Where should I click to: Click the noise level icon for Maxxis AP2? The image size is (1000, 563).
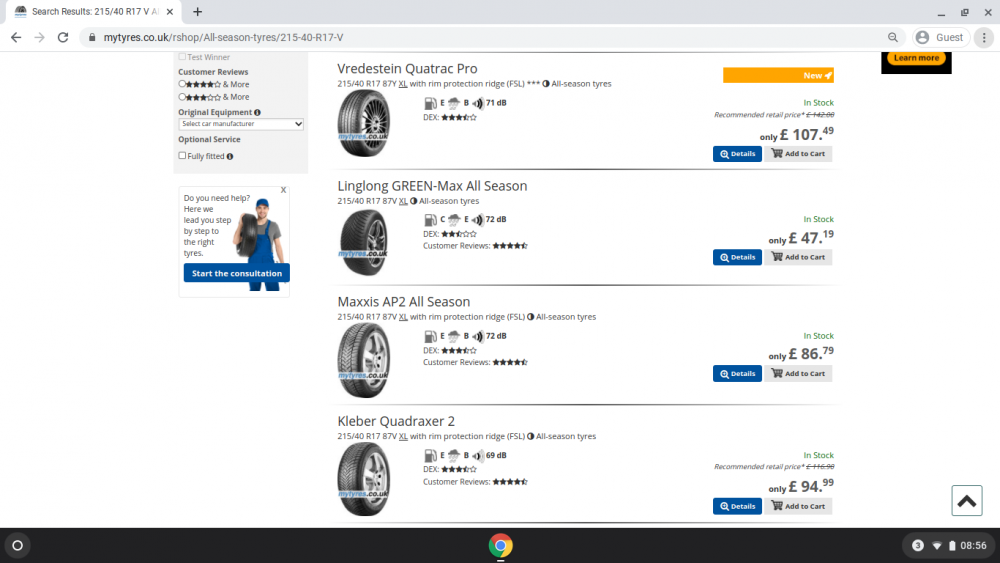(x=478, y=336)
